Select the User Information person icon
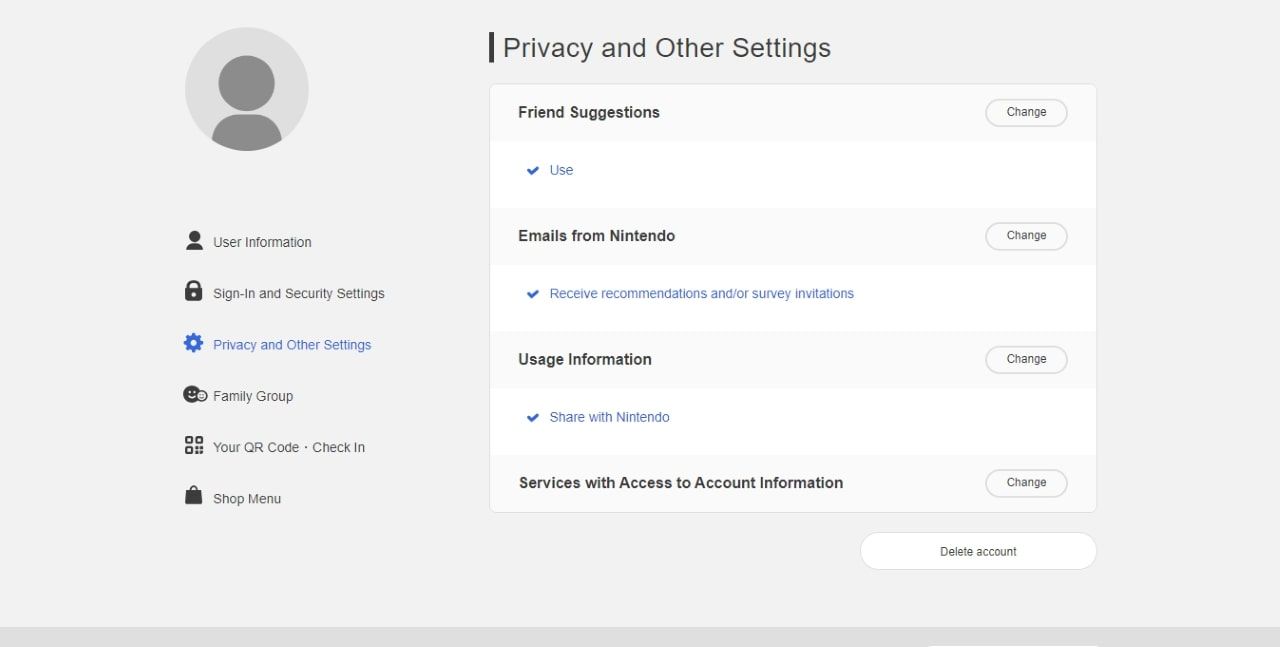 193,240
